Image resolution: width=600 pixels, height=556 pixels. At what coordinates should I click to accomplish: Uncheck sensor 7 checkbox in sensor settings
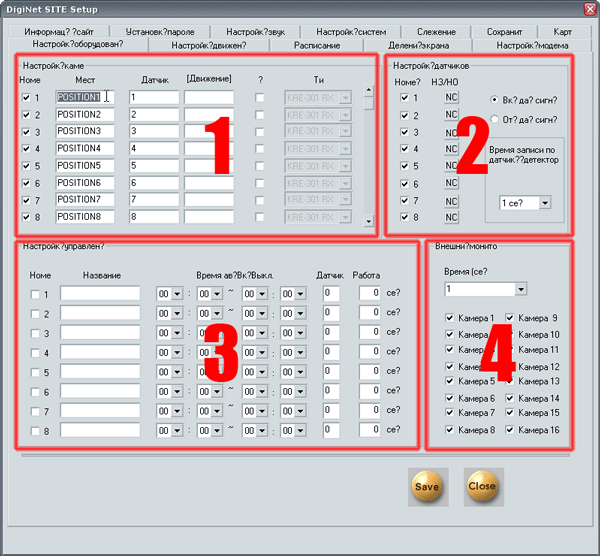[404, 200]
